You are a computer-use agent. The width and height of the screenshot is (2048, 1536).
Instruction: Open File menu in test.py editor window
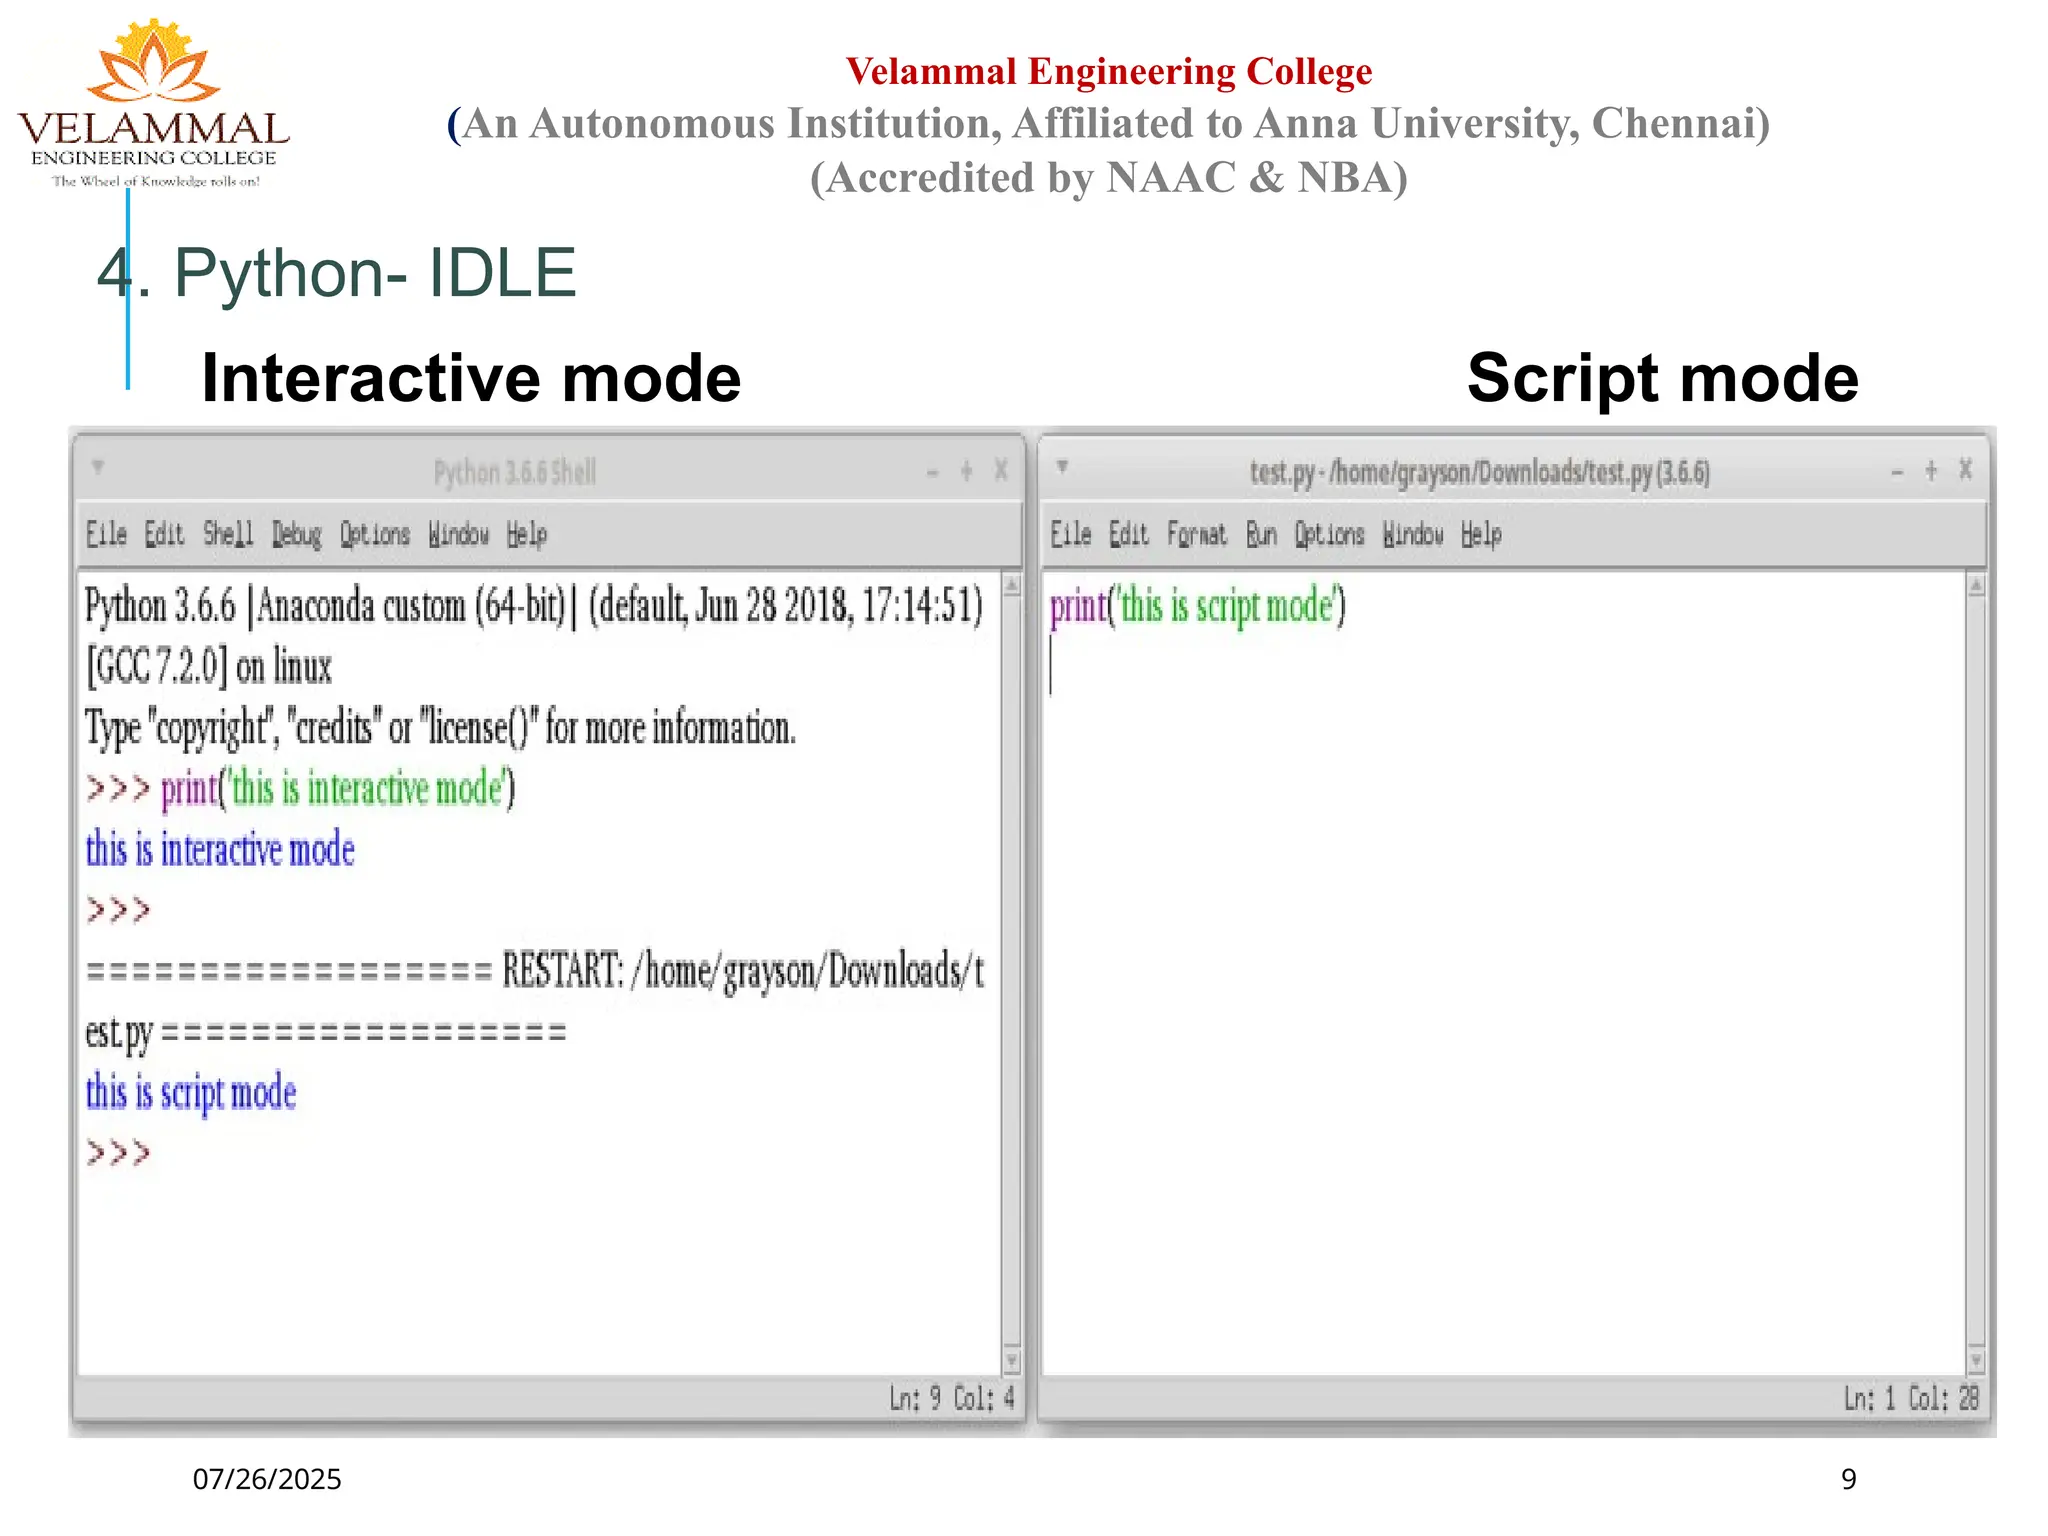(x=1071, y=535)
